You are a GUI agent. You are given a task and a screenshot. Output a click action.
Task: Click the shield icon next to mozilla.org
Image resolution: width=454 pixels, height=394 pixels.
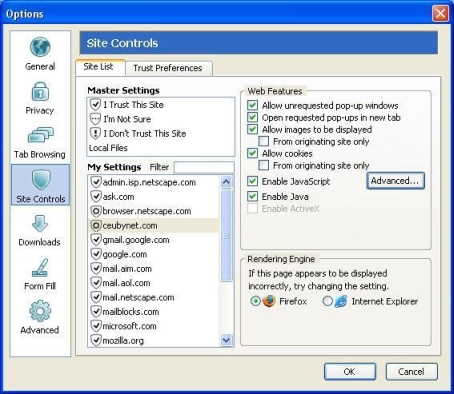coord(96,340)
